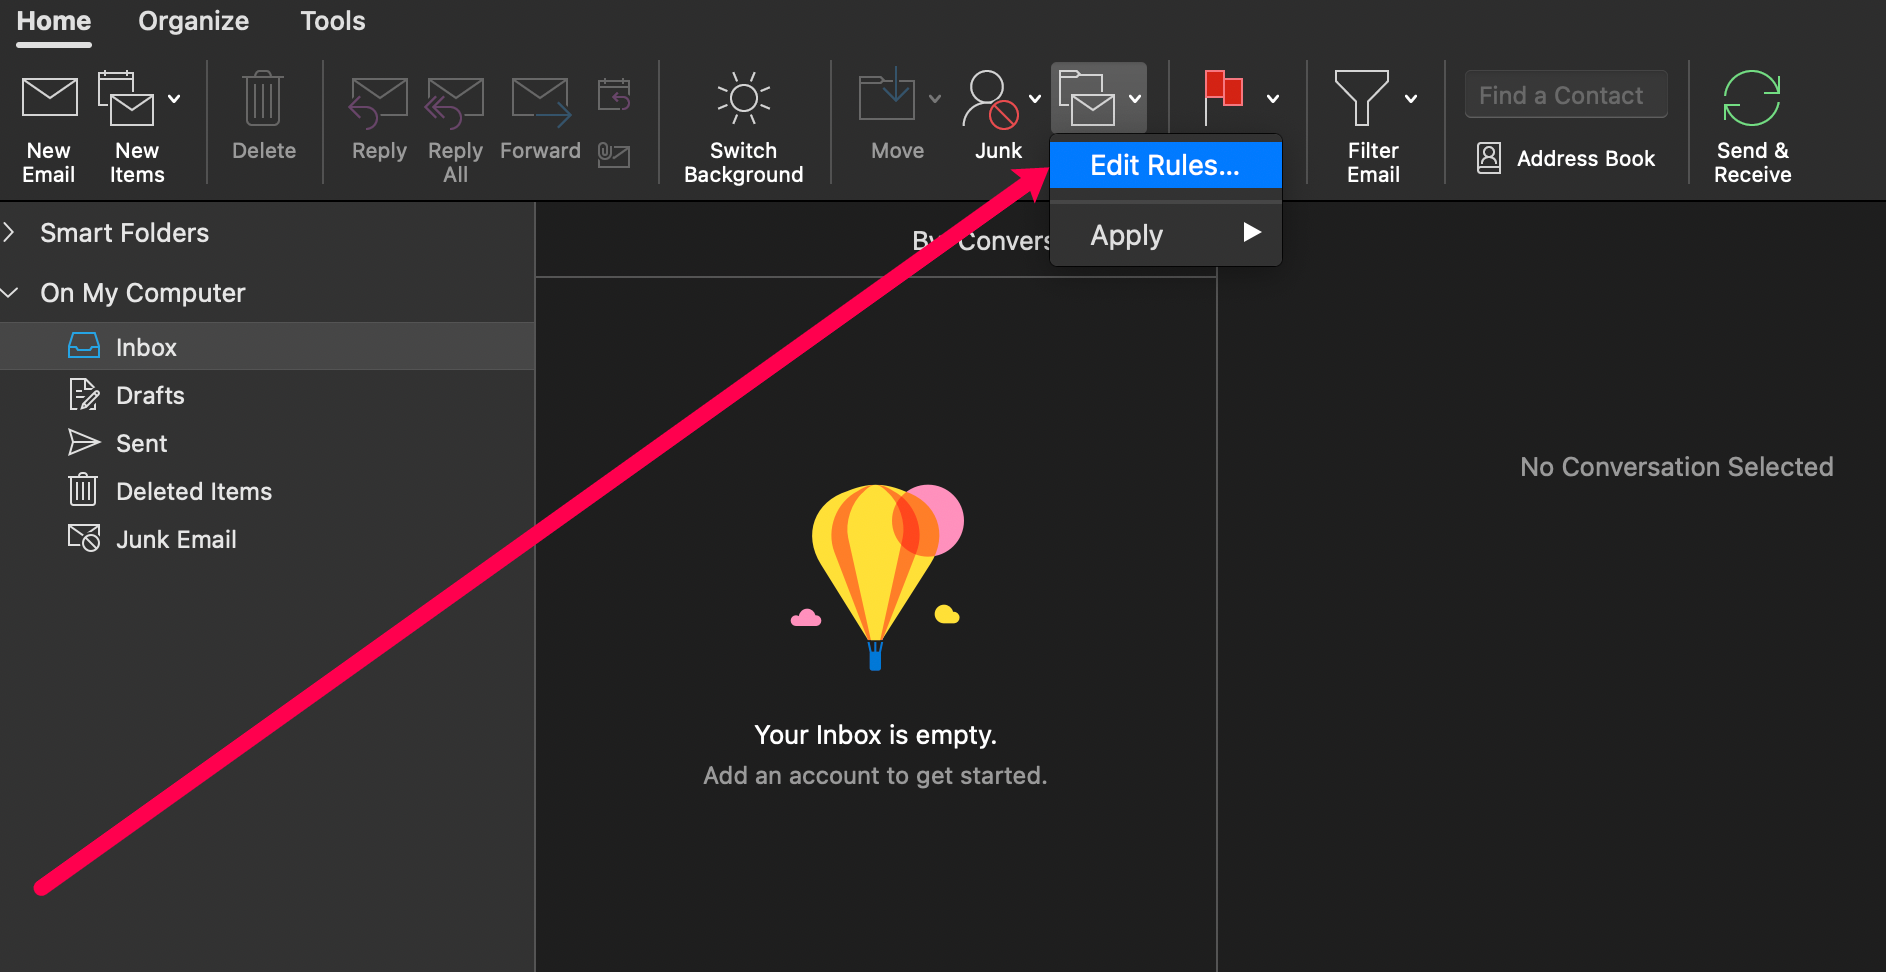Open the Junk dropdown arrow
This screenshot has width=1886, height=972.
pyautogui.click(x=1035, y=98)
